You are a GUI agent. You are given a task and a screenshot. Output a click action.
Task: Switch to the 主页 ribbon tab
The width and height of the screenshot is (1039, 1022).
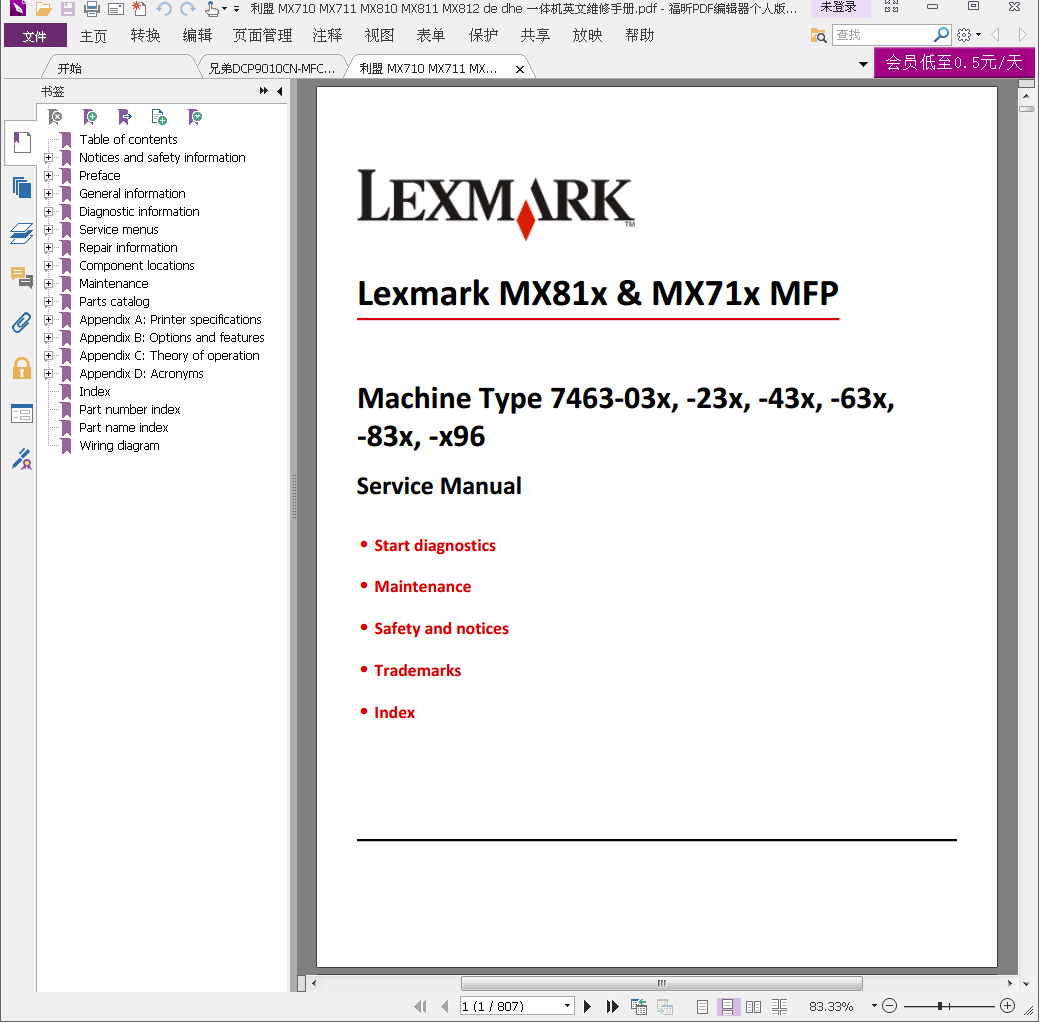93,35
